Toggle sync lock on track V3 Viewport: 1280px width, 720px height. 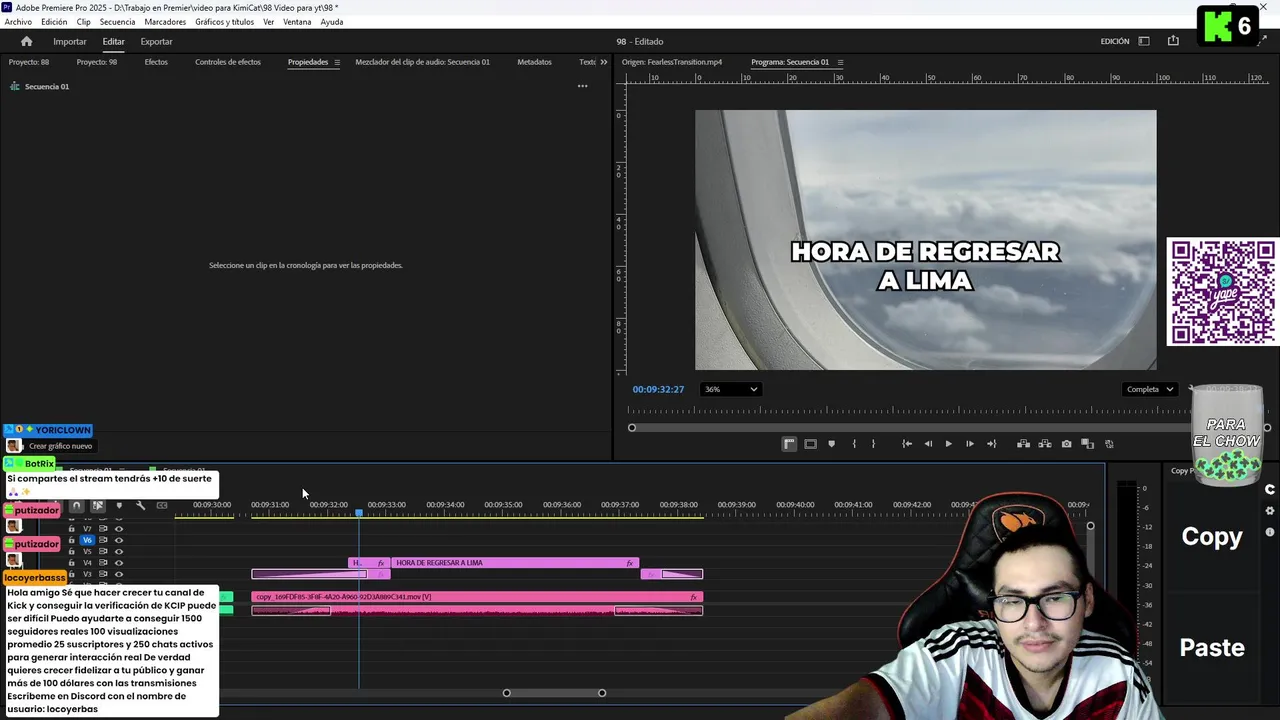click(103, 574)
